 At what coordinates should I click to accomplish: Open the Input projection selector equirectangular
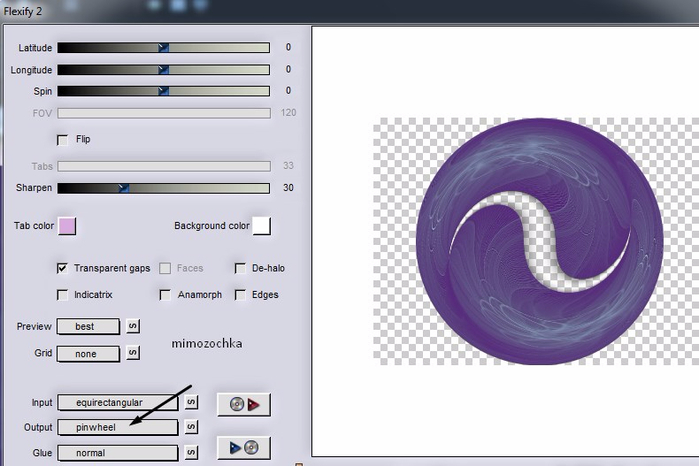pyautogui.click(x=118, y=403)
